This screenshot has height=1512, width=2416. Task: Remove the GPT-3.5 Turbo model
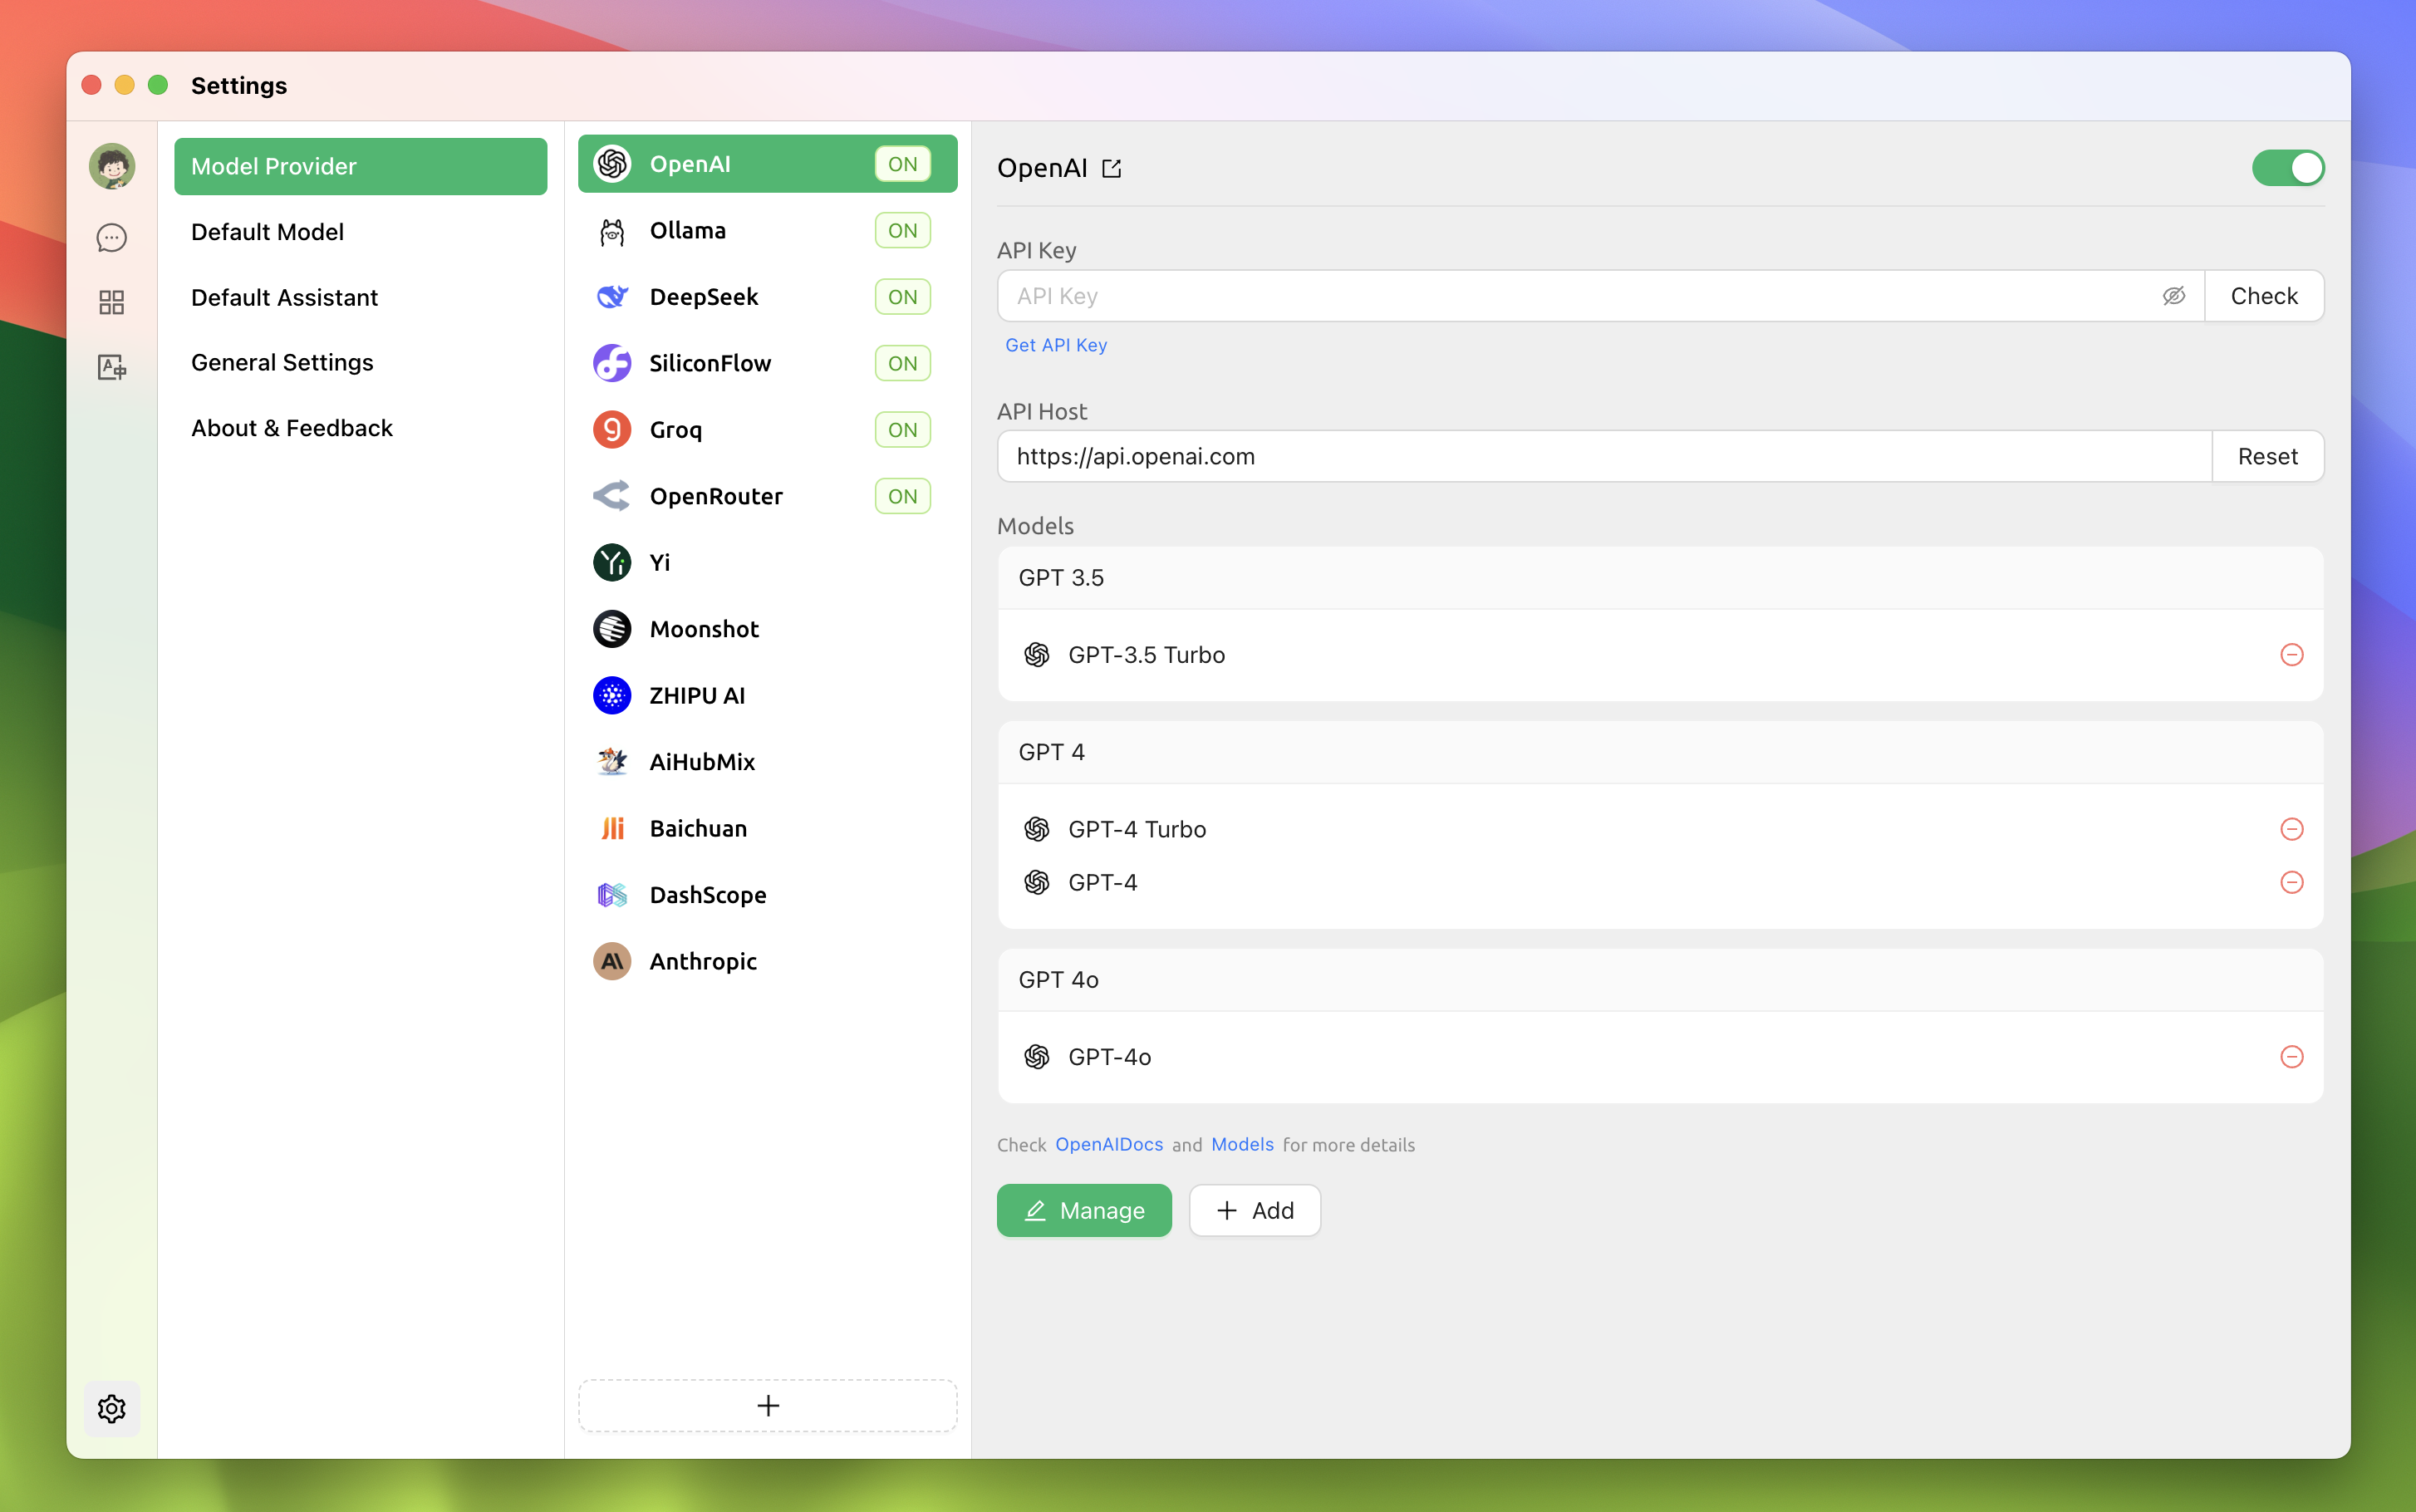click(x=2292, y=655)
